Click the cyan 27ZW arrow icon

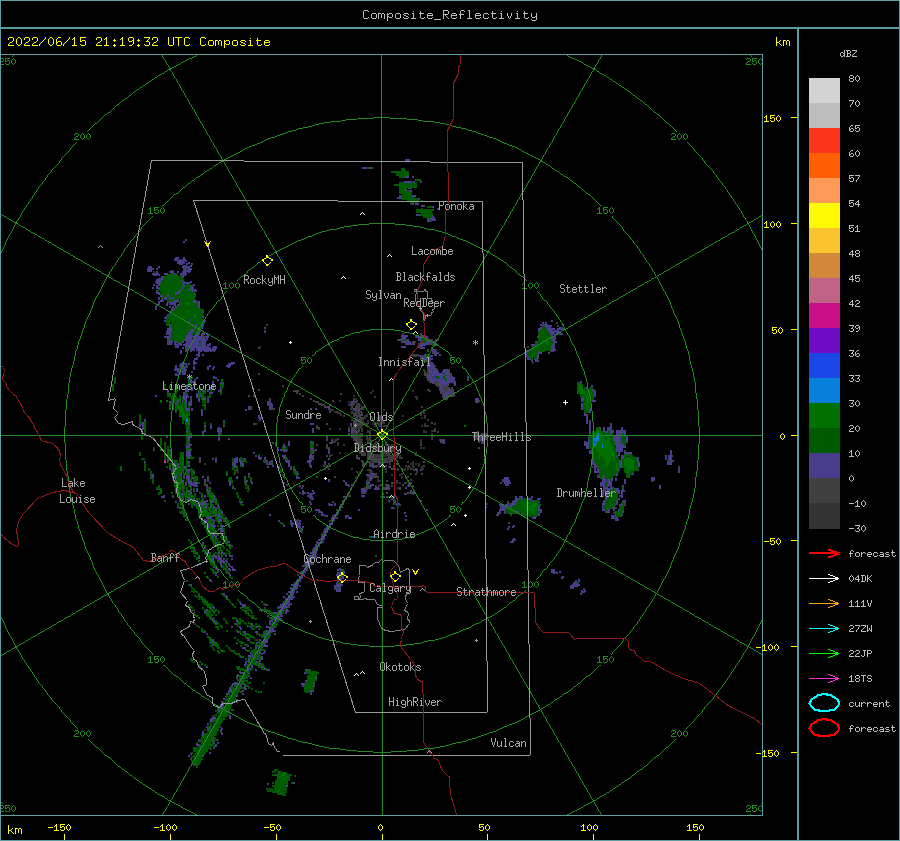(824, 629)
